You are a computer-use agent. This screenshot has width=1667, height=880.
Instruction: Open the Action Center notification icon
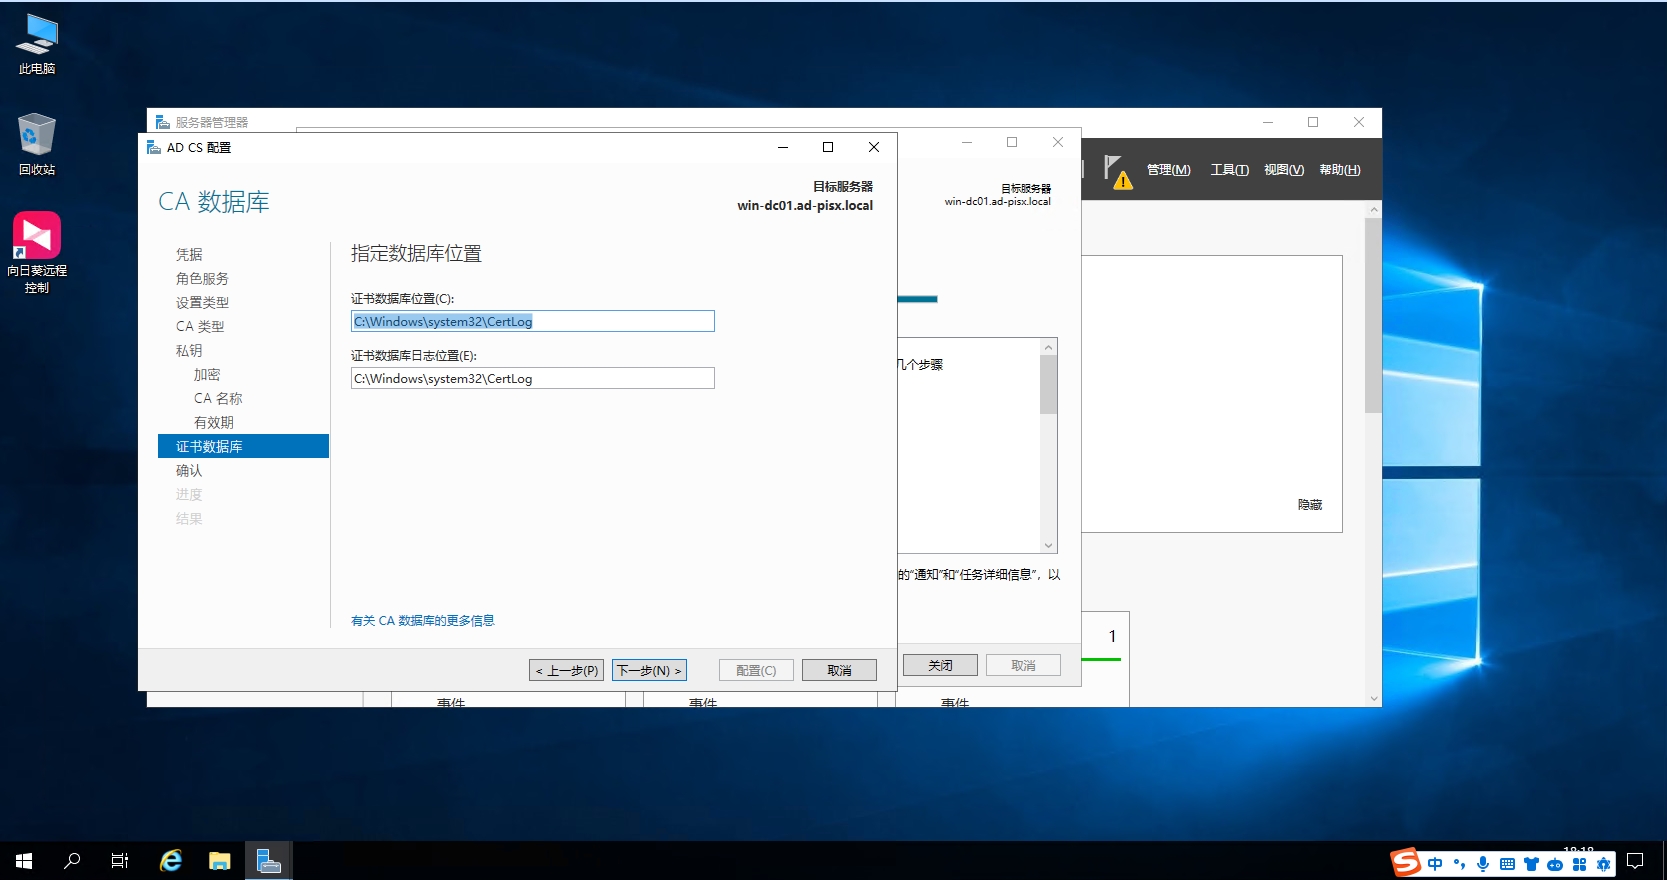pyautogui.click(x=1635, y=862)
